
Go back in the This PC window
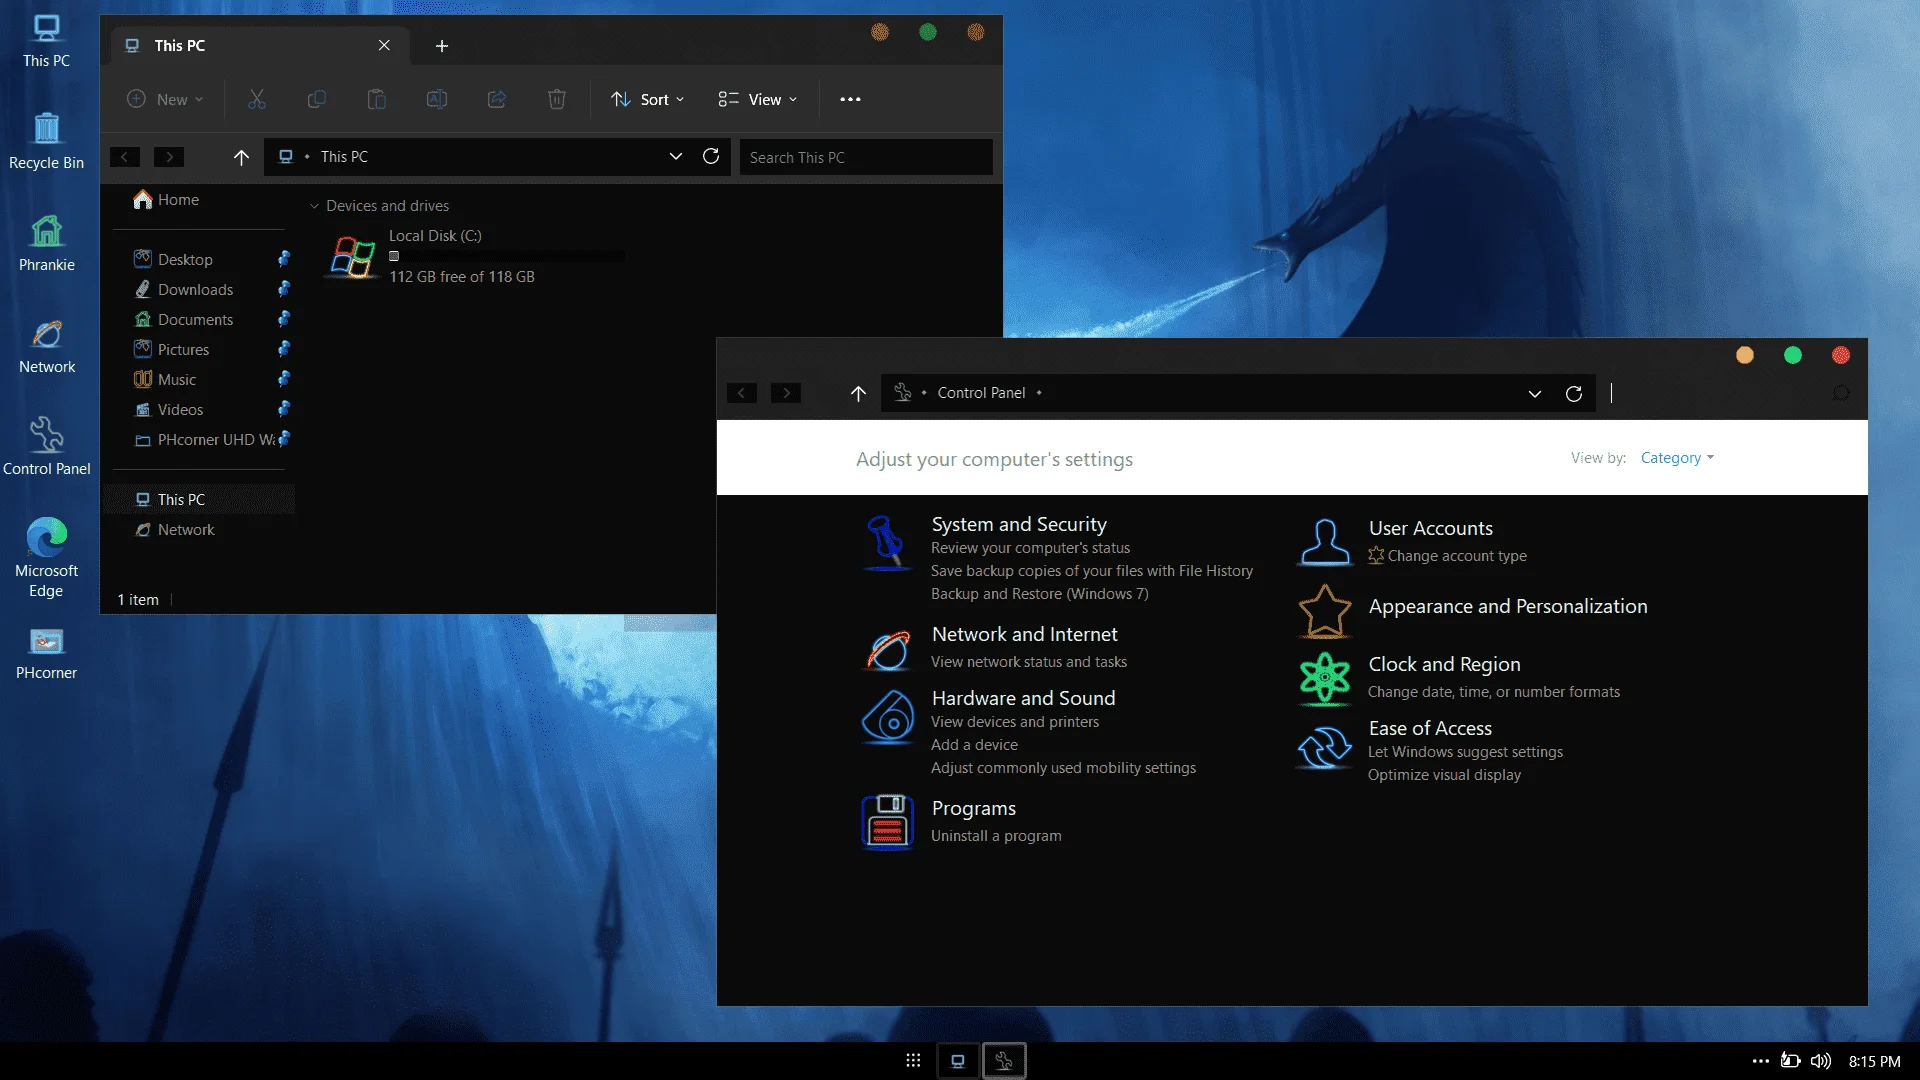pyautogui.click(x=124, y=157)
